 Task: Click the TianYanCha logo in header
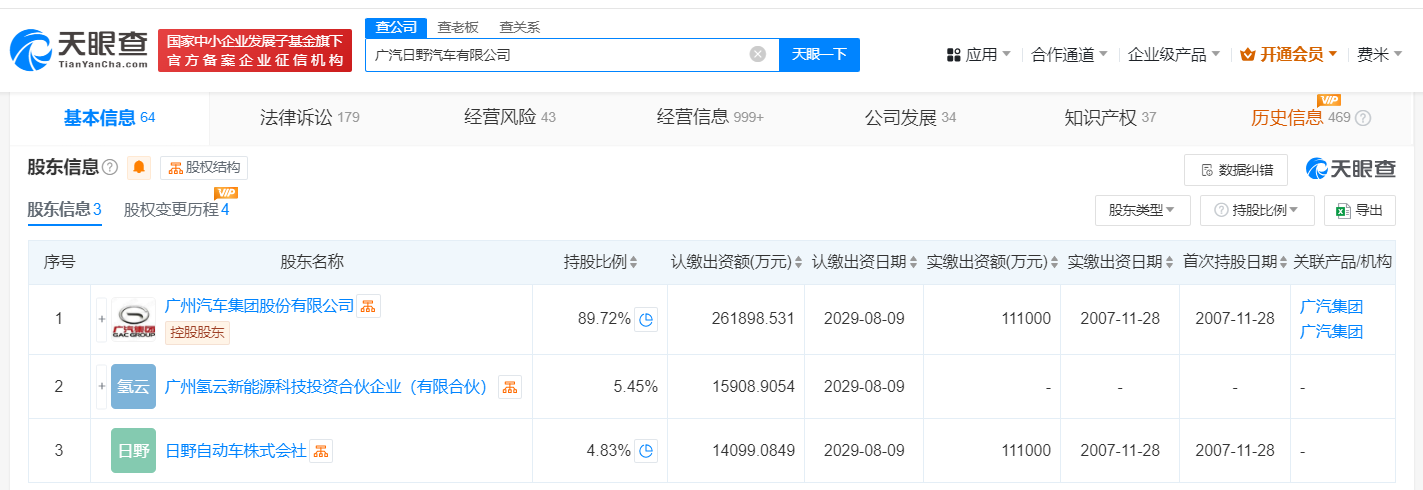(78, 51)
